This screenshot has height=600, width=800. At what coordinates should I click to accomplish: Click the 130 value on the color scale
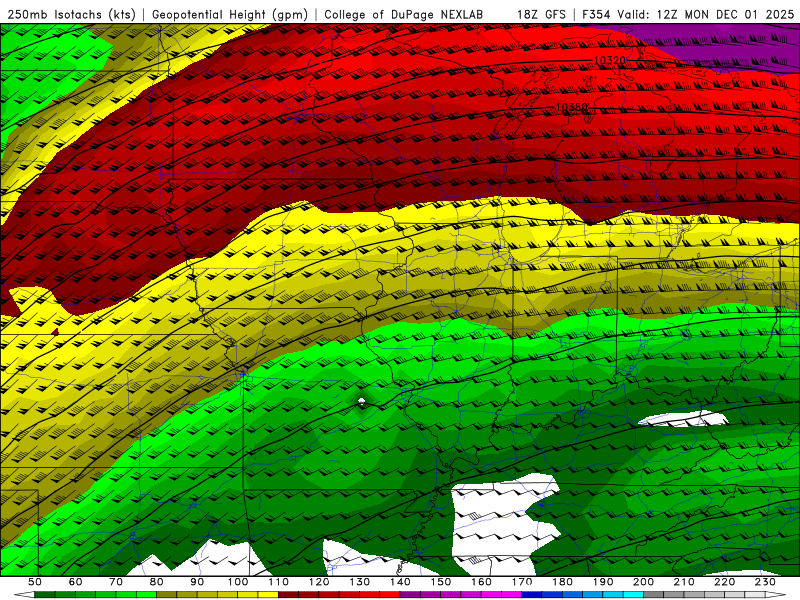(360, 582)
